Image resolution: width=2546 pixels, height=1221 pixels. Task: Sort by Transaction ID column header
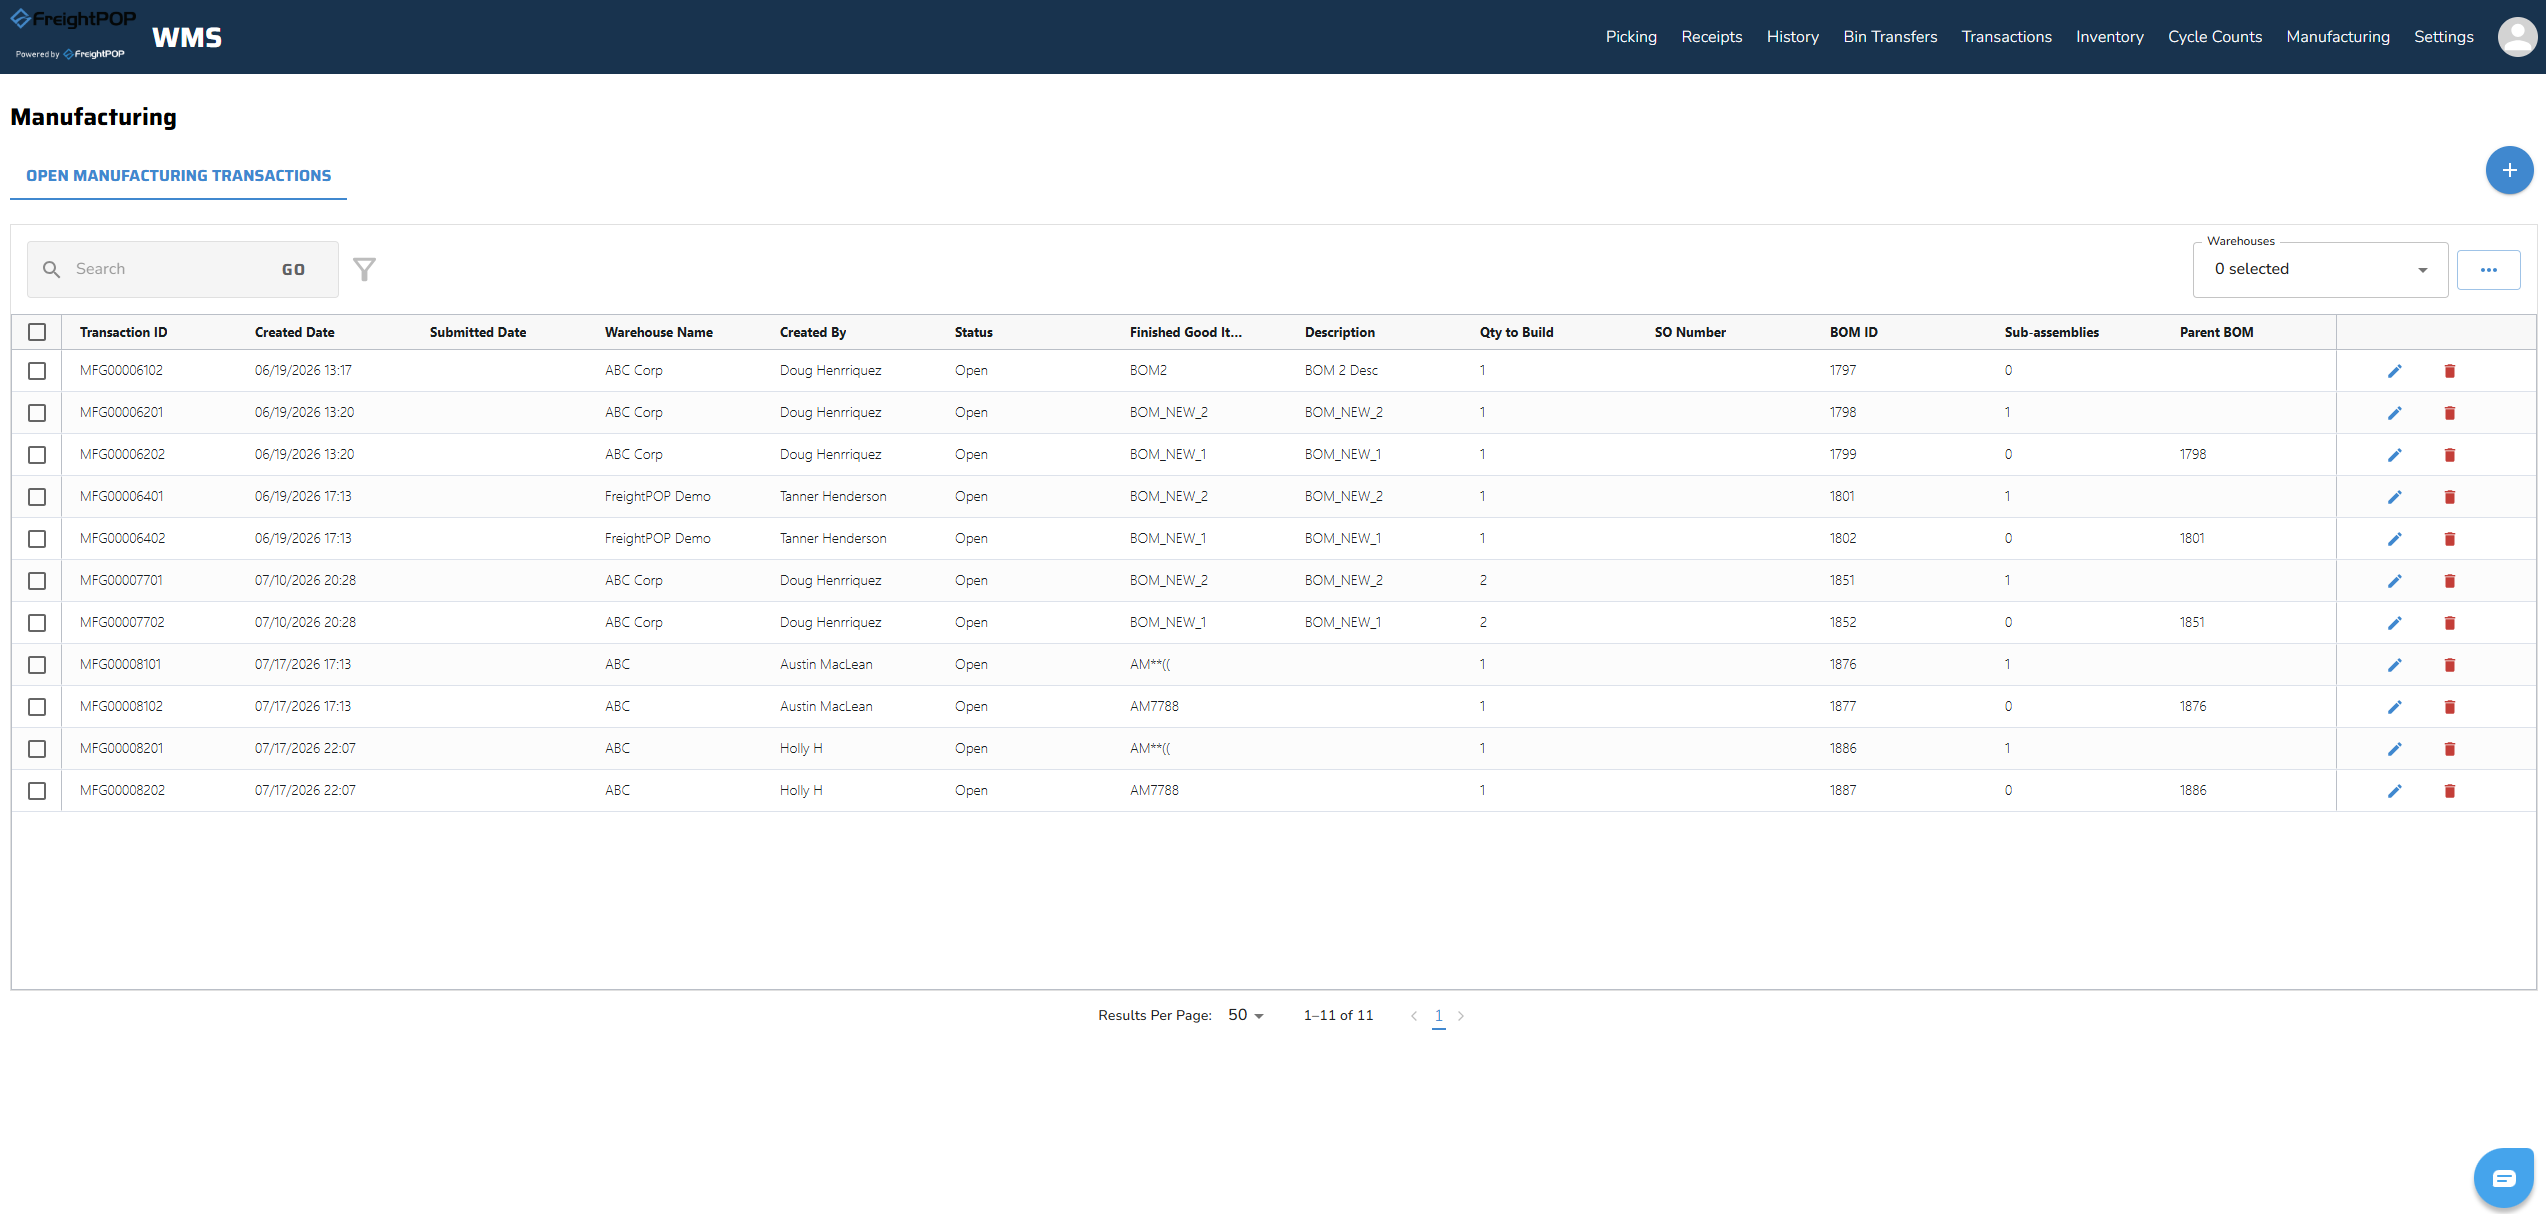pyautogui.click(x=123, y=332)
